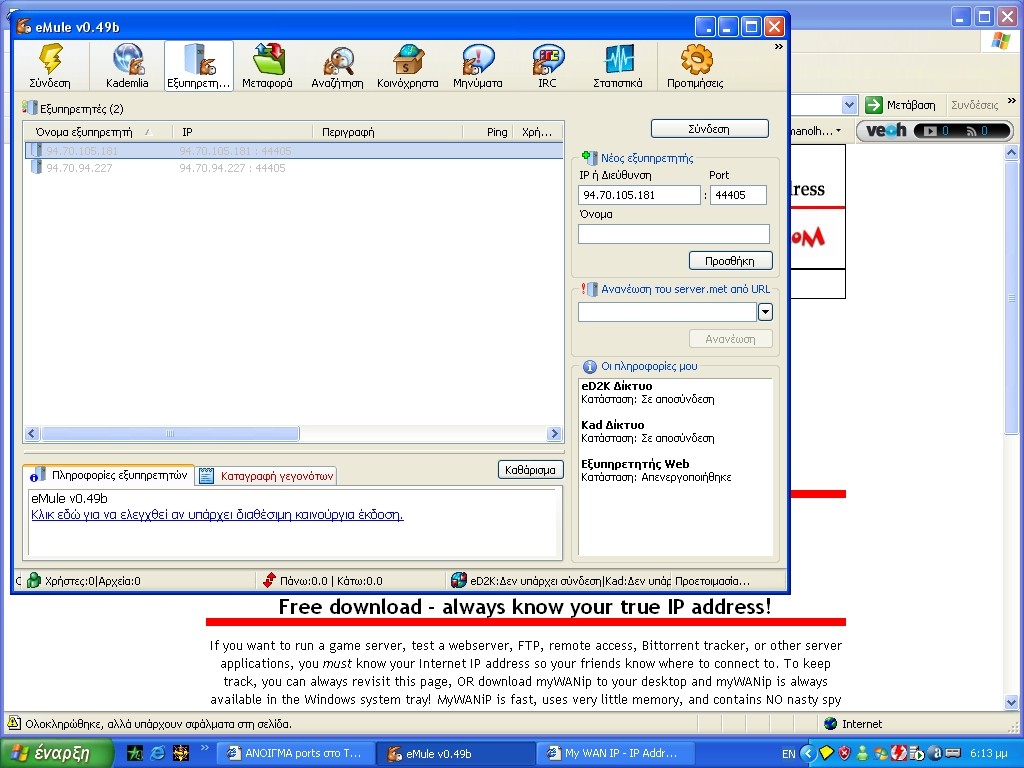Click server list horizontal scroll left arrow

32,433
